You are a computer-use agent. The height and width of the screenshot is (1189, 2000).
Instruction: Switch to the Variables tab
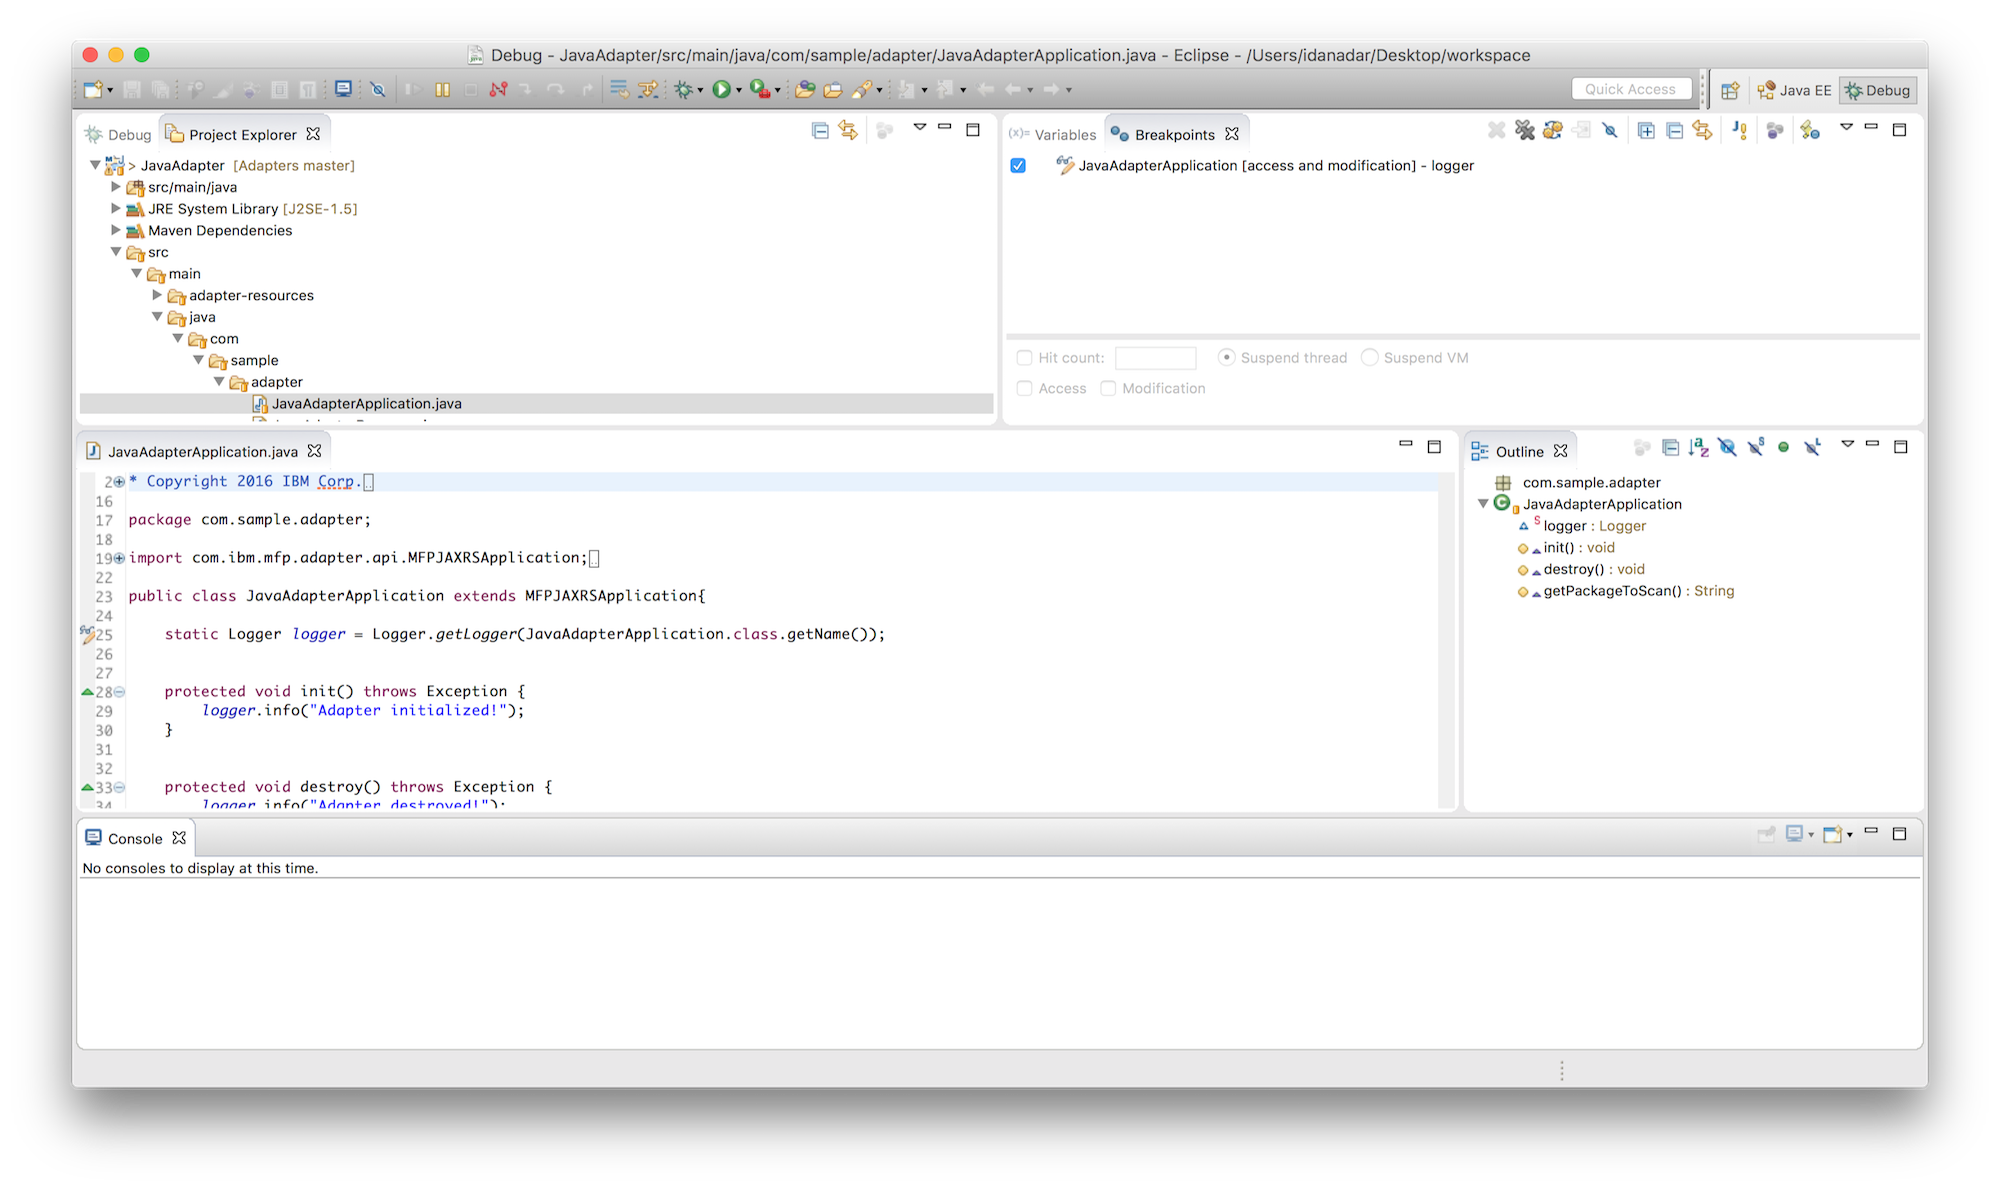1054,135
